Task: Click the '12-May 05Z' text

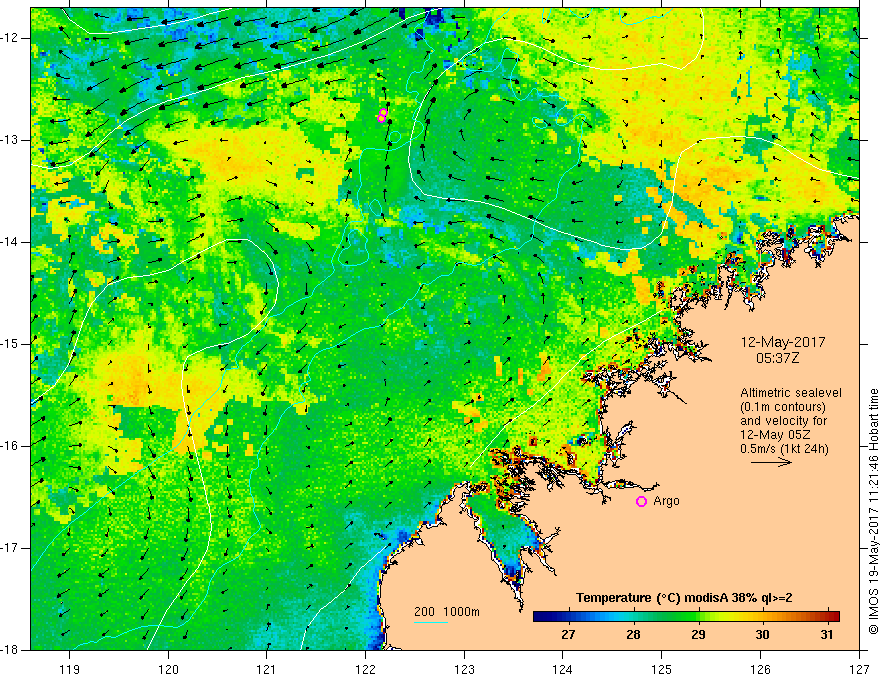Action: coord(775,435)
